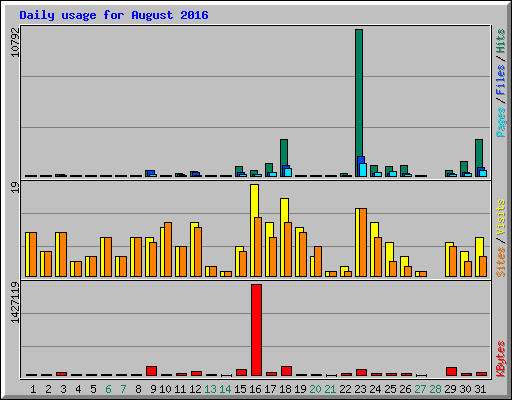512x400 pixels.
Task: Click the green 'Hits' legend label
Action: coord(501,41)
